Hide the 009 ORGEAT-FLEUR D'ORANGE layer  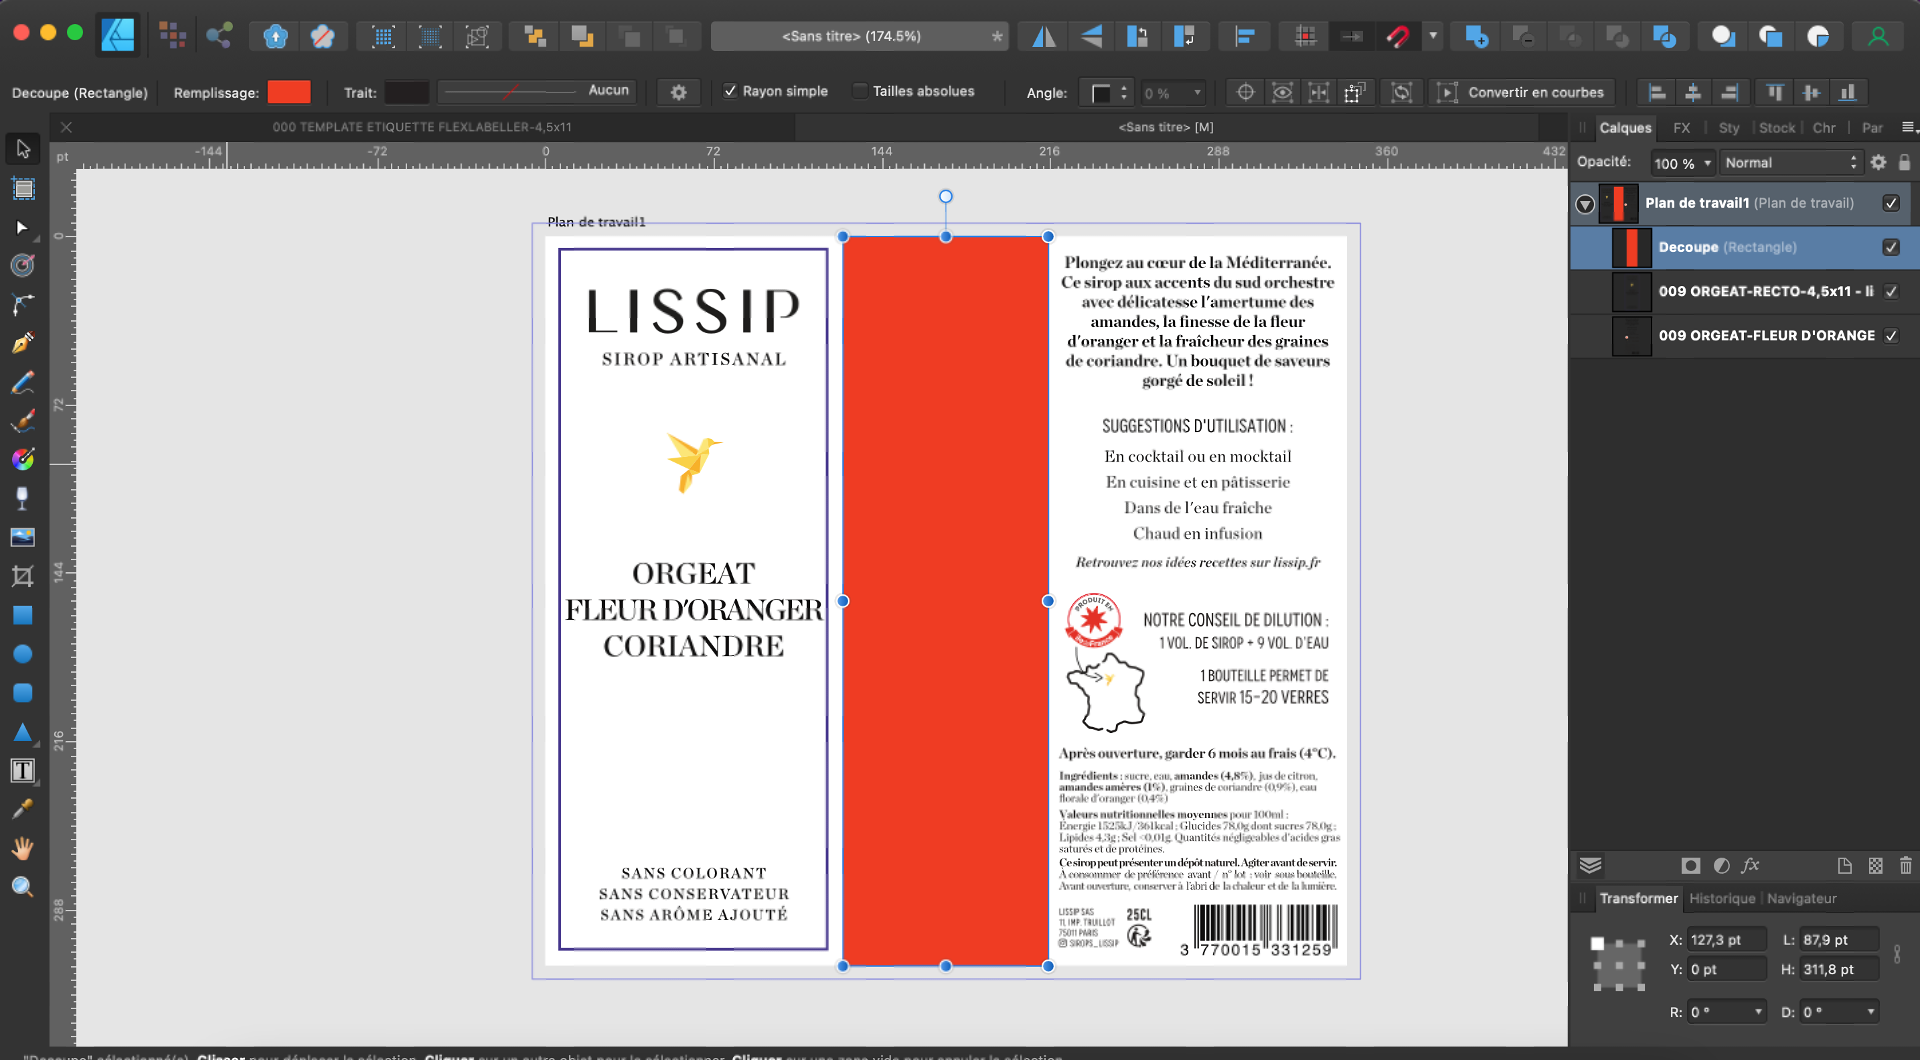tap(1891, 335)
